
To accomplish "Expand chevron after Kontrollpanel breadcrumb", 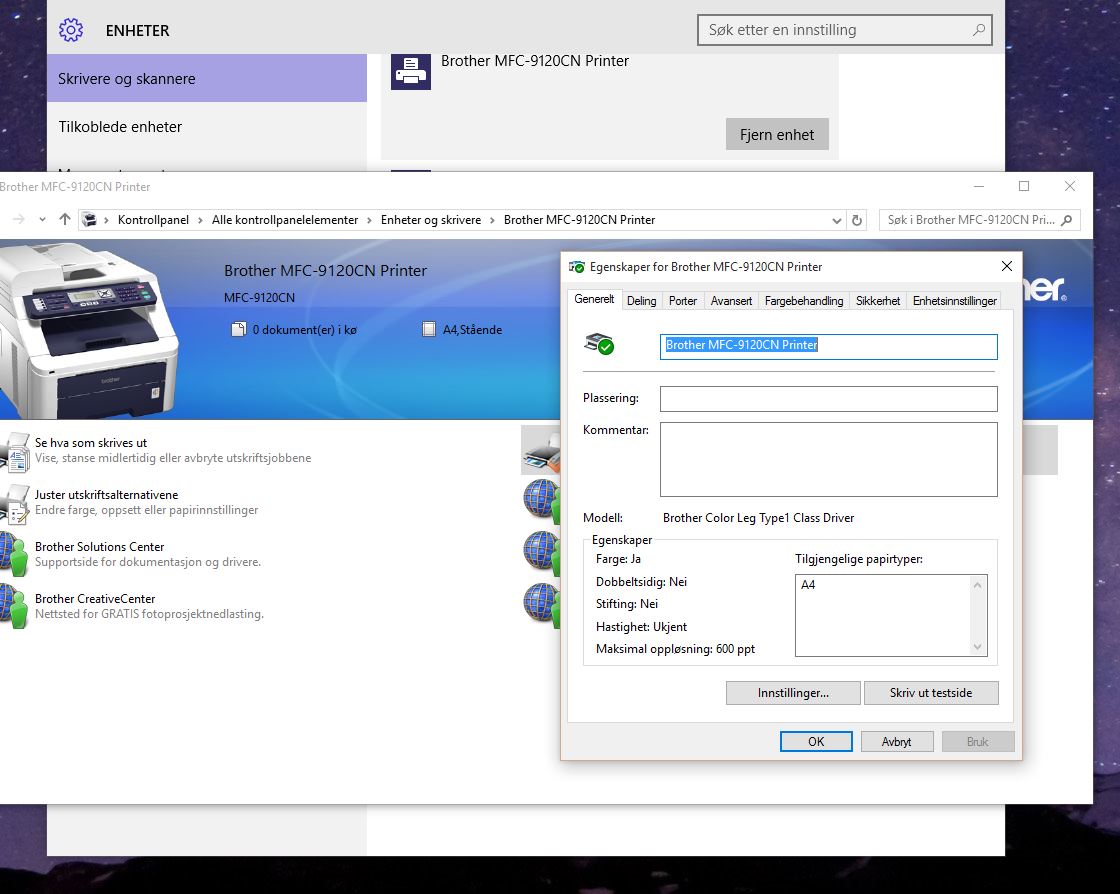I will click(201, 221).
